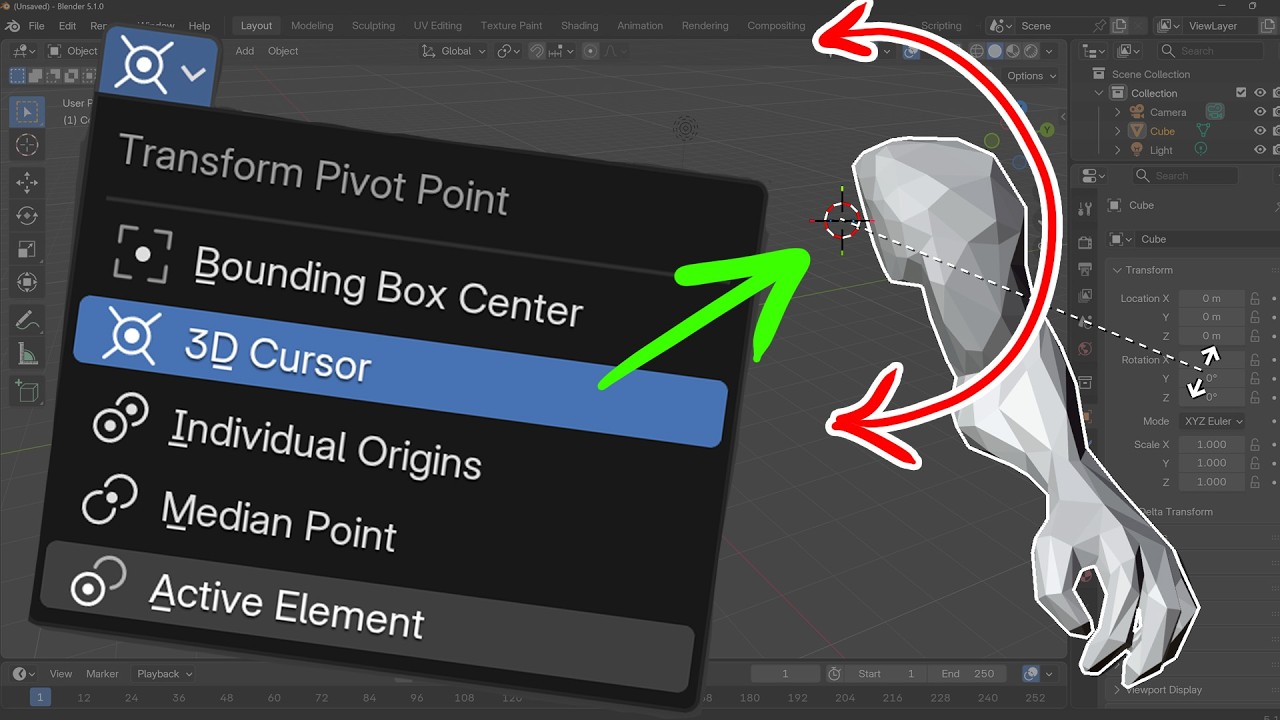Screen dimensions: 1280x720
Task: Open the Output properties tab
Action: tap(1085, 269)
